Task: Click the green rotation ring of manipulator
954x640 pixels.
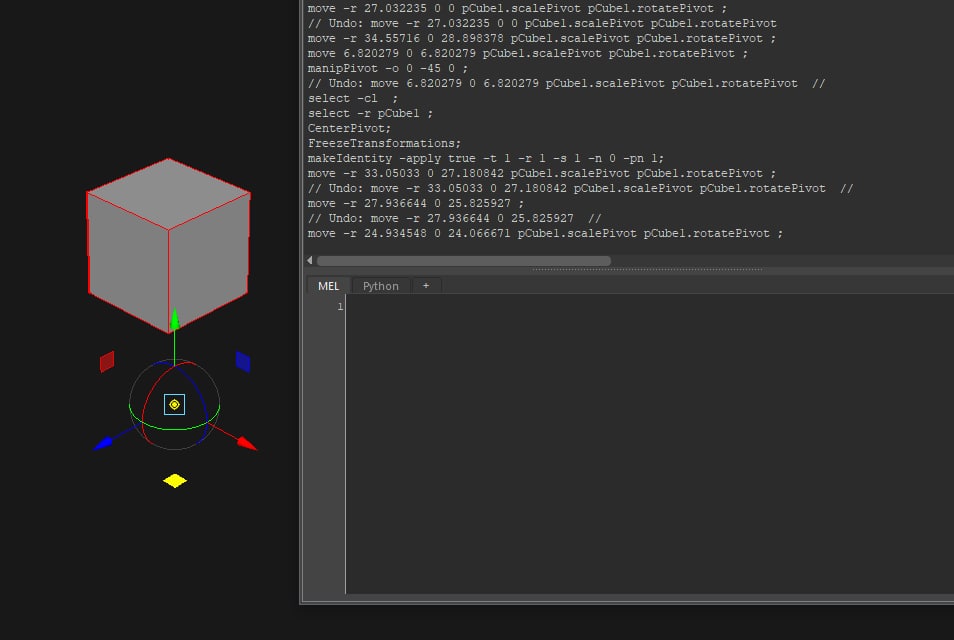Action: (175, 428)
